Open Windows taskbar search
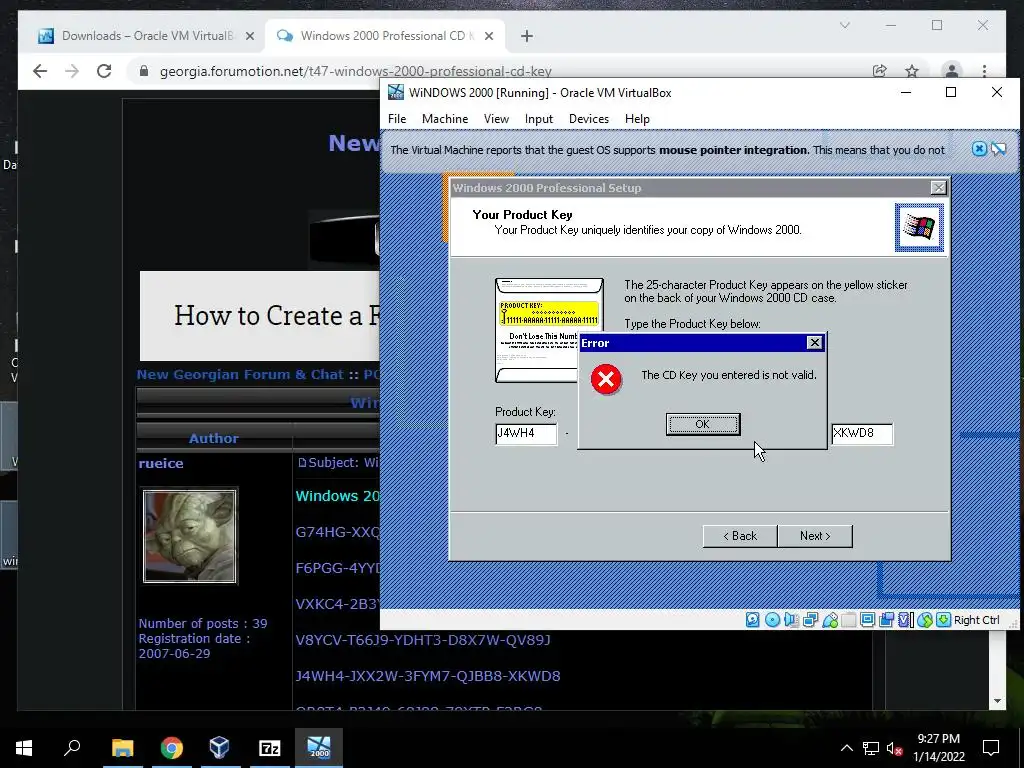 pos(72,748)
